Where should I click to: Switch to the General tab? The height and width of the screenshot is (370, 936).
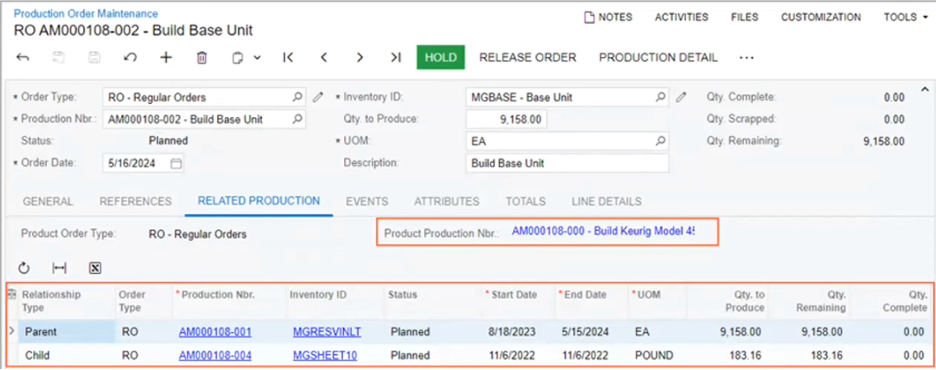coord(48,202)
